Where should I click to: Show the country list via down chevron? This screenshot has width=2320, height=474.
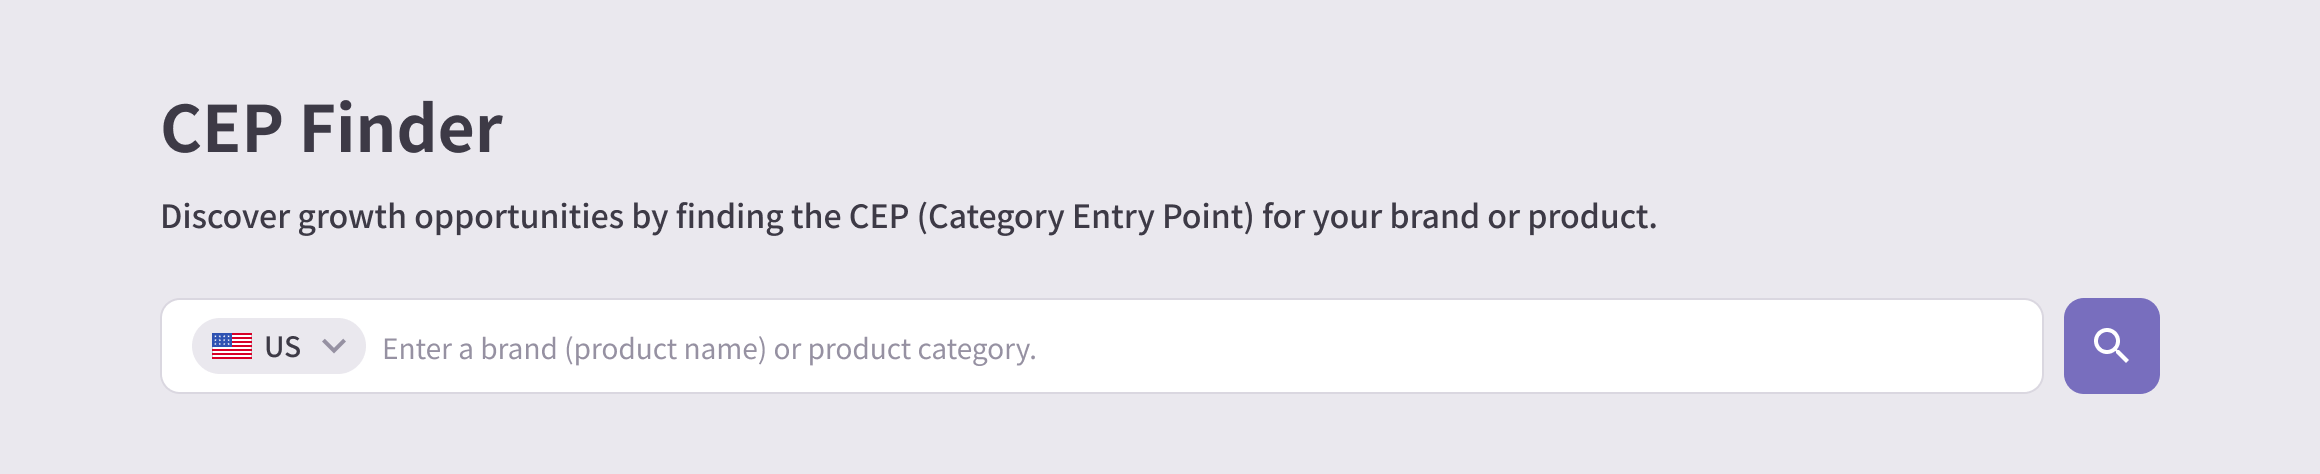point(334,346)
